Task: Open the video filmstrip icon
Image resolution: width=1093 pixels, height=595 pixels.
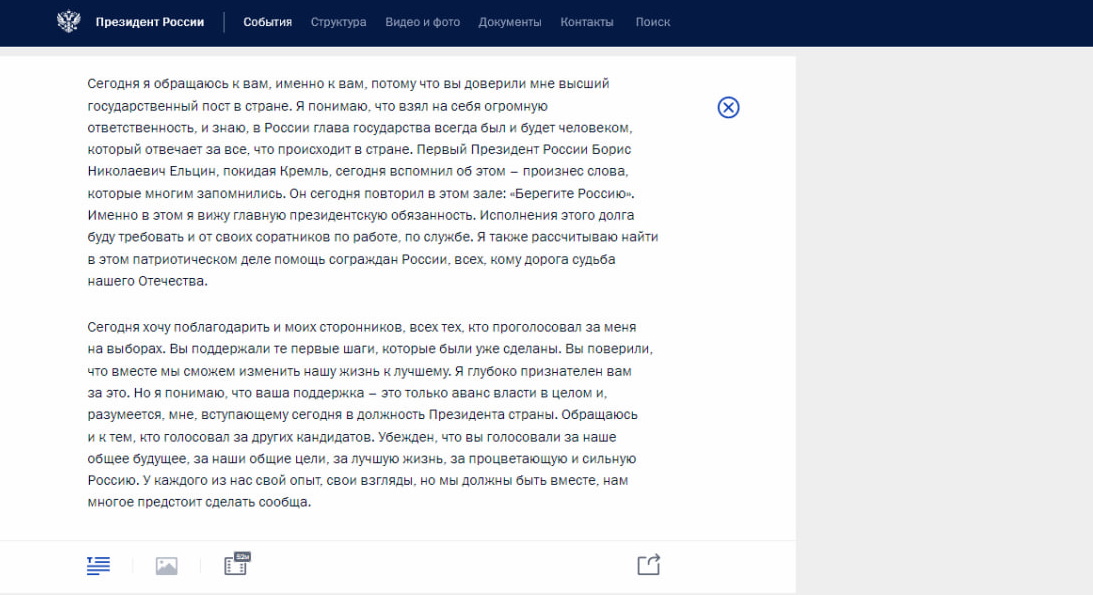Action: [x=236, y=565]
